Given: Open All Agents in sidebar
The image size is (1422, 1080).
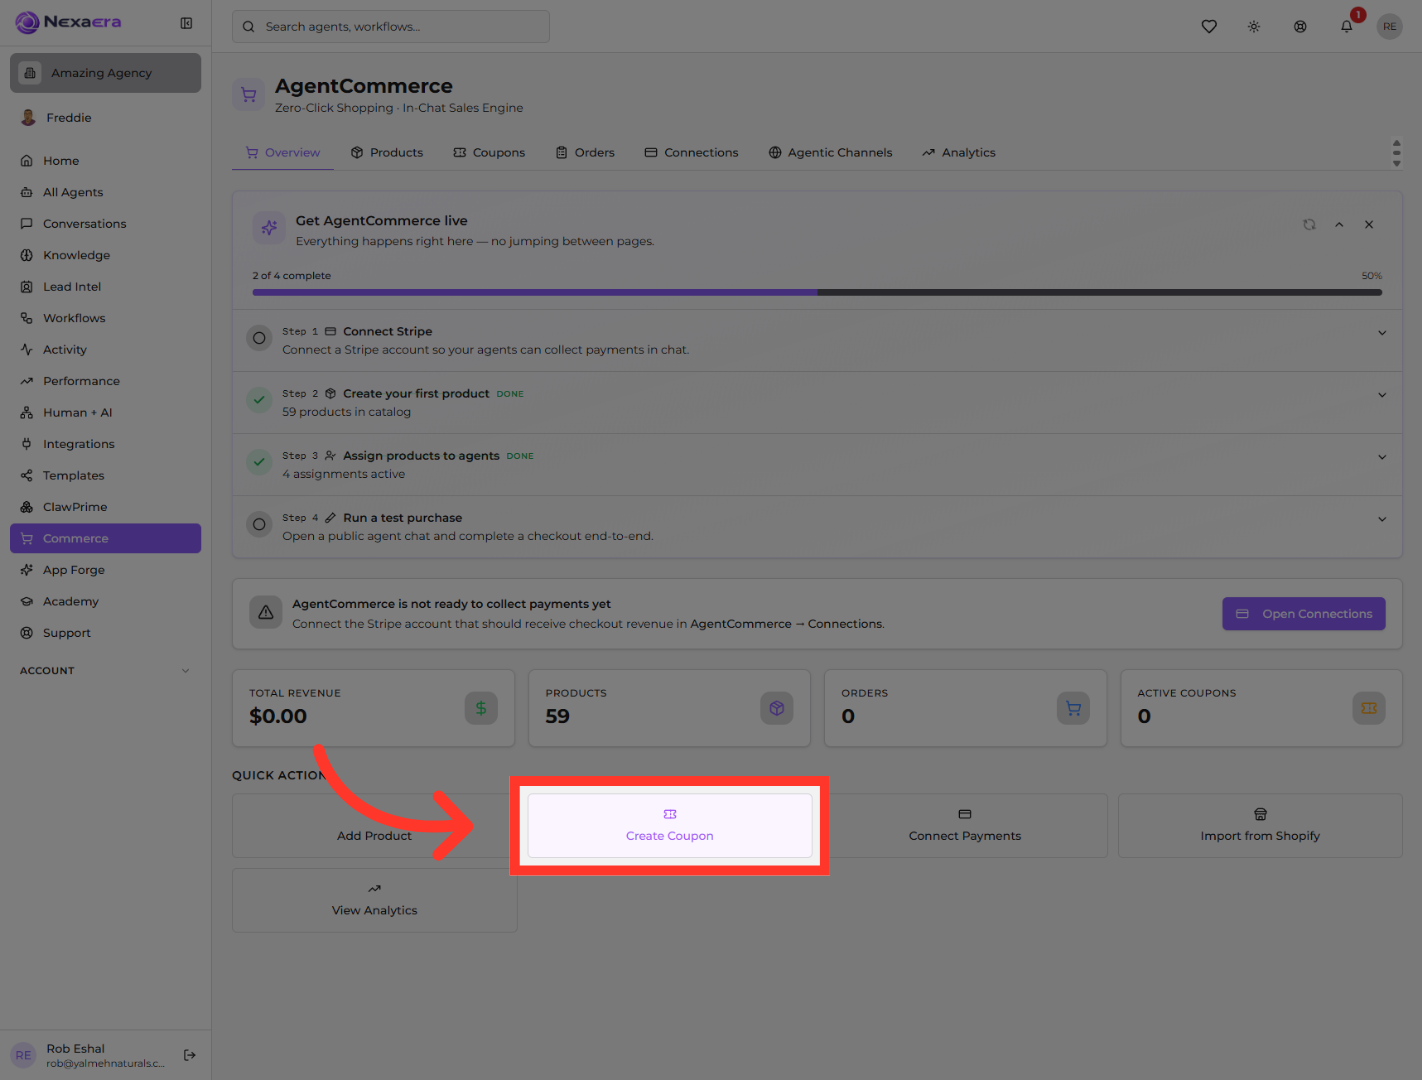Looking at the screenshot, I should click(105, 192).
